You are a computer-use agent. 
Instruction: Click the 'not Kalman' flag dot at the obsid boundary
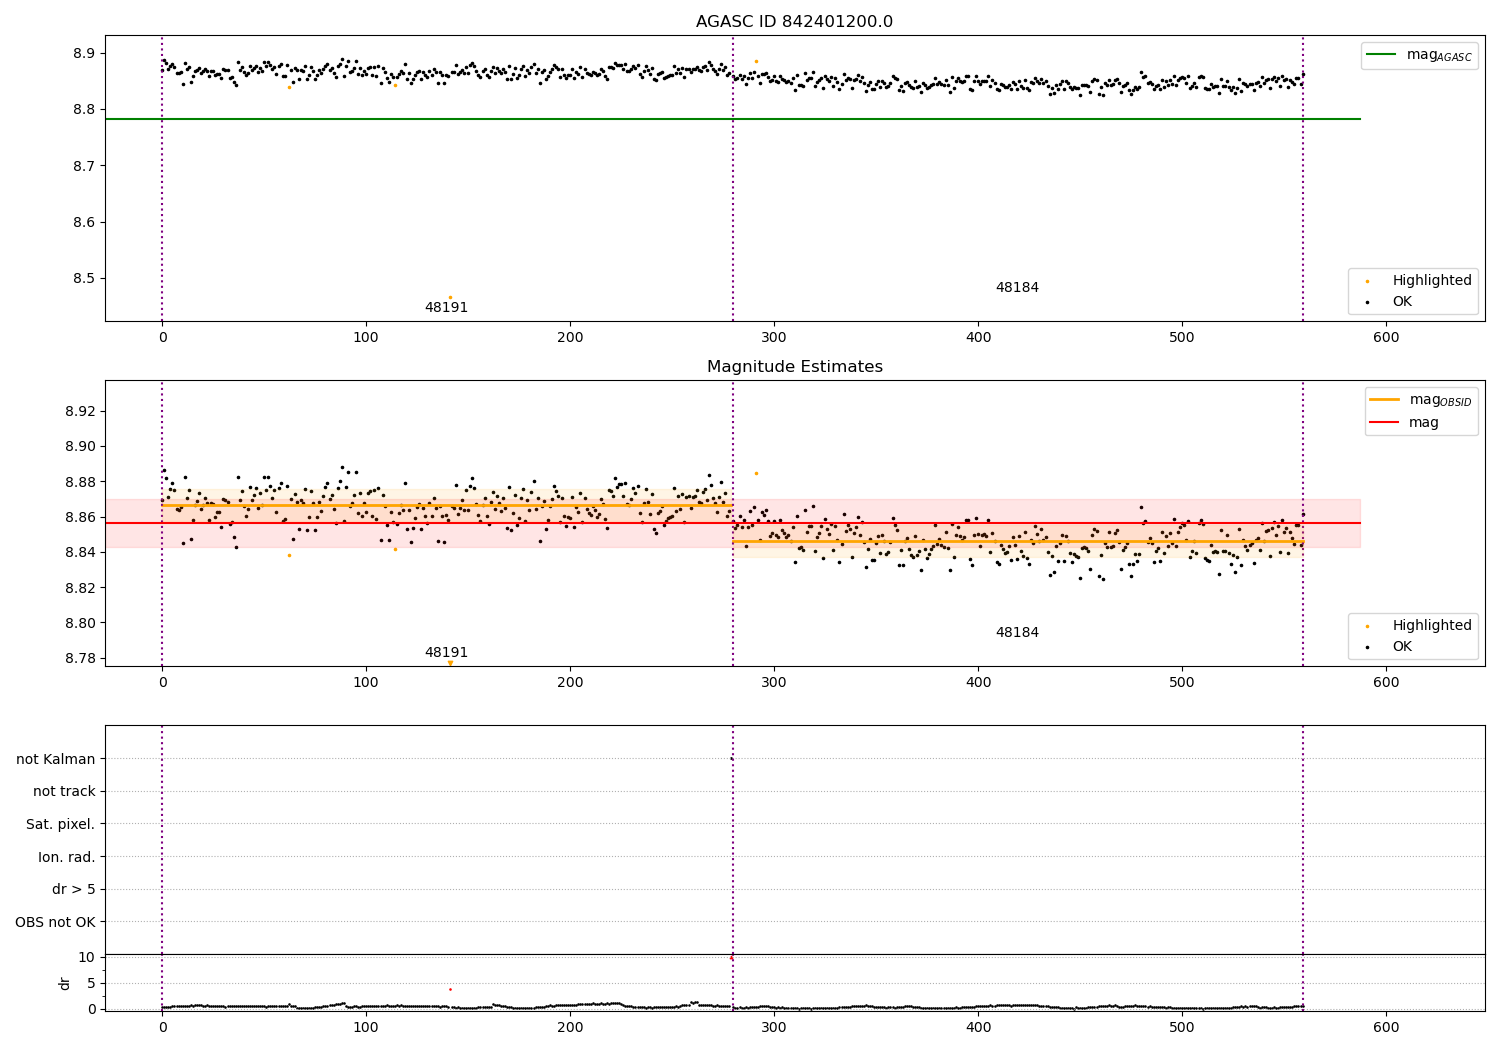[732, 759]
